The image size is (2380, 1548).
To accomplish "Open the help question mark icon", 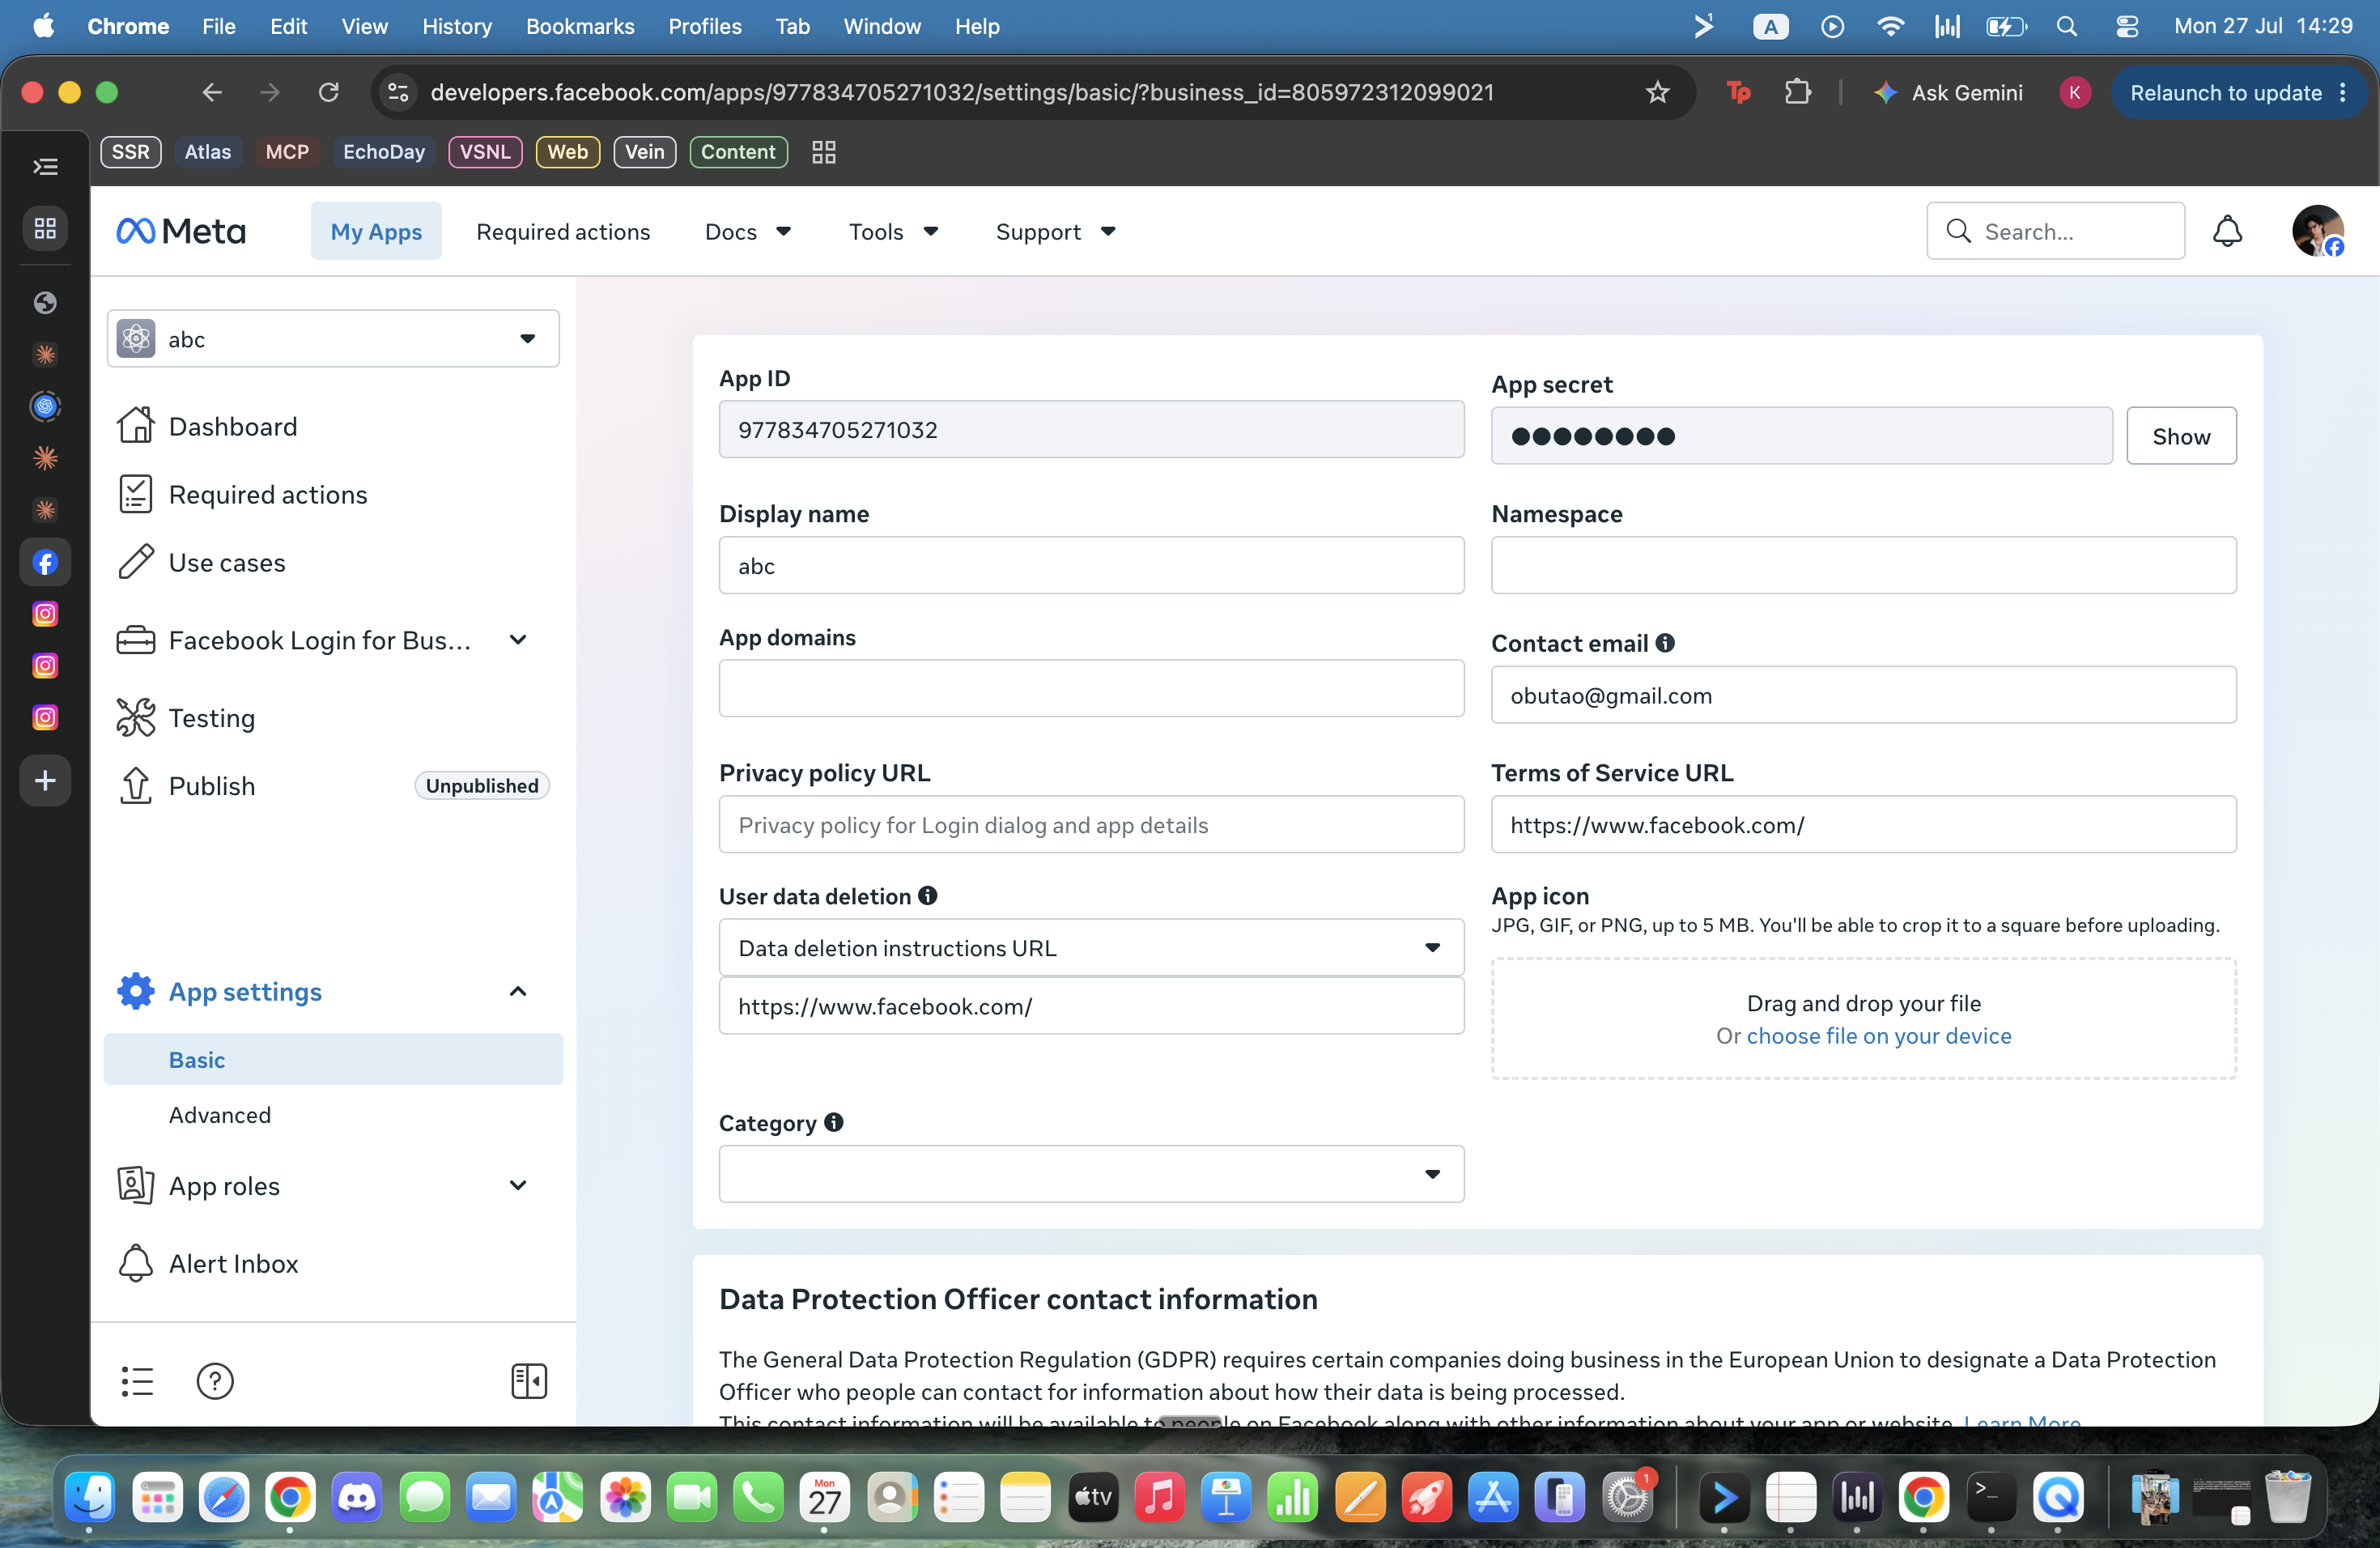I will point(215,1381).
